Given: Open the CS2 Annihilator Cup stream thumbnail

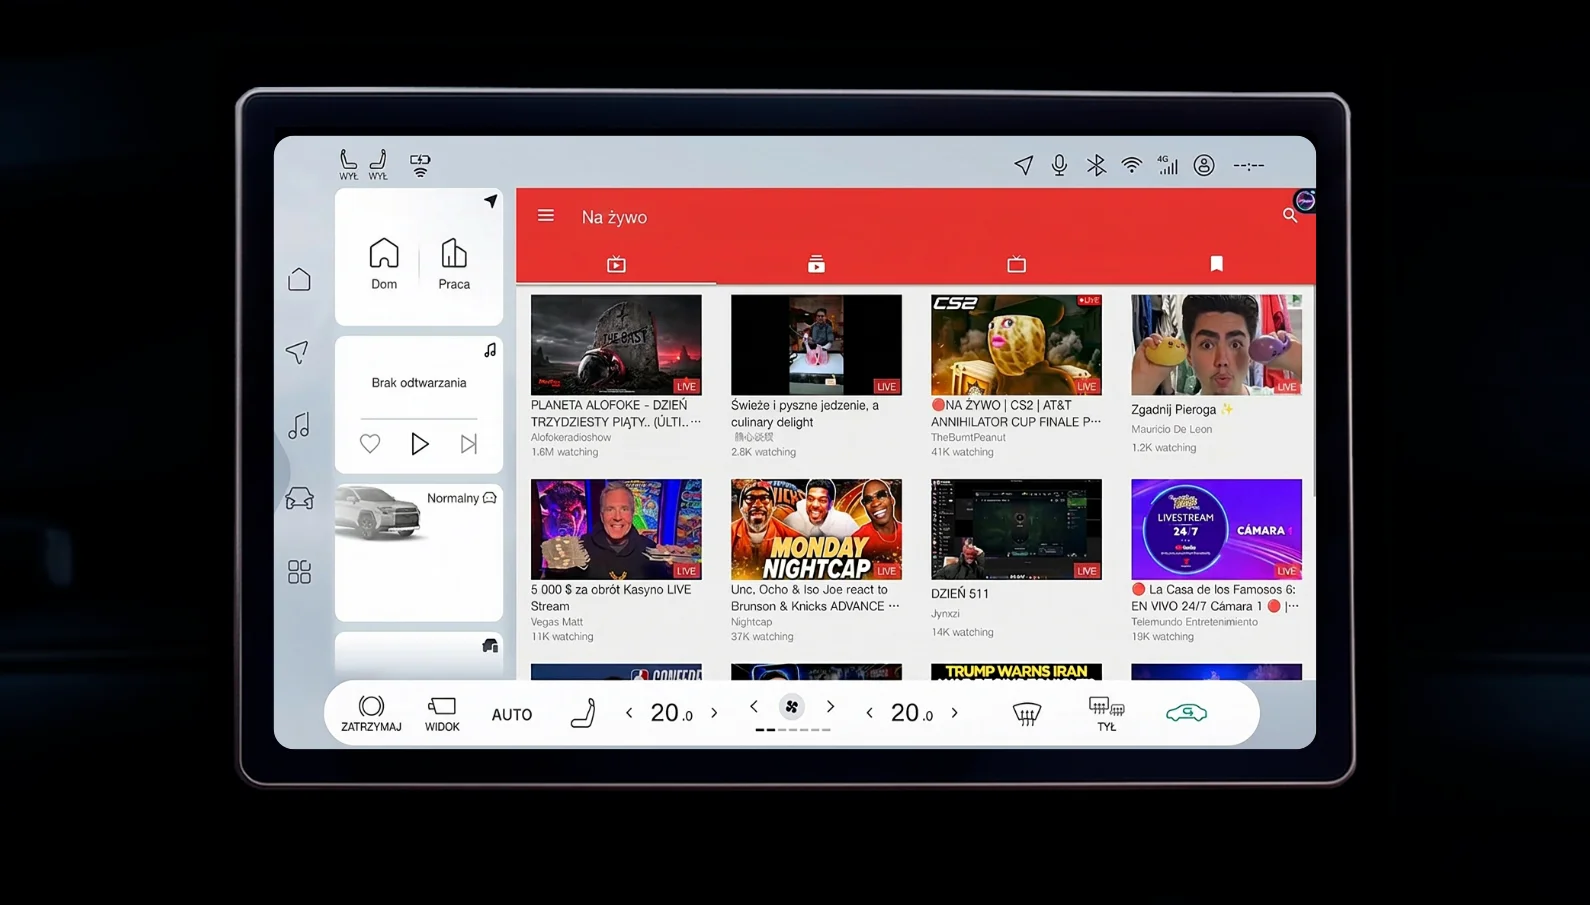Looking at the screenshot, I should pyautogui.click(x=1016, y=345).
